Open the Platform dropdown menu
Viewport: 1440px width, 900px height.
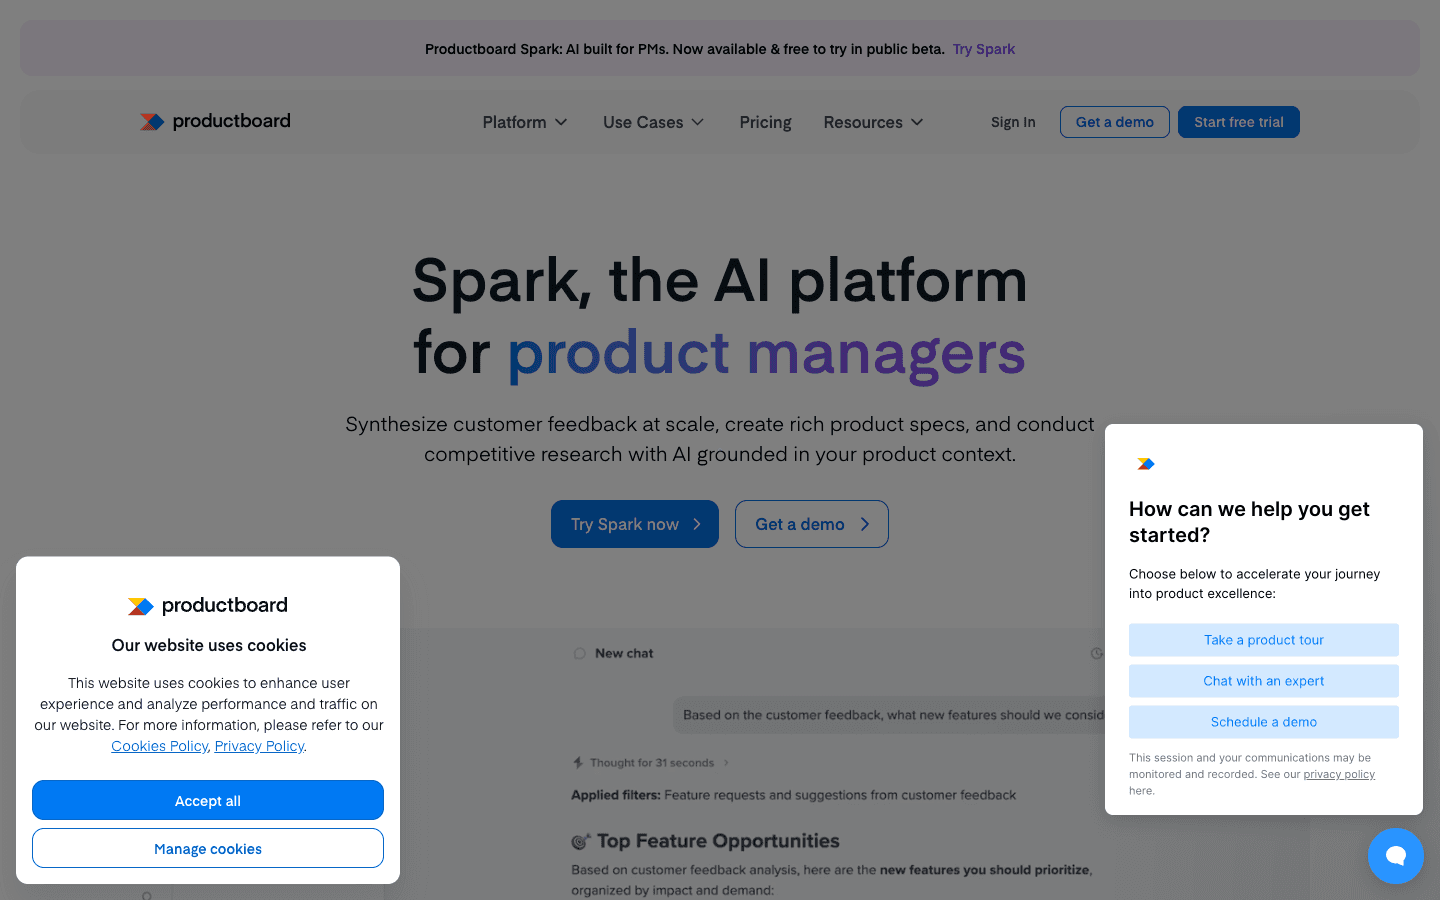click(524, 121)
